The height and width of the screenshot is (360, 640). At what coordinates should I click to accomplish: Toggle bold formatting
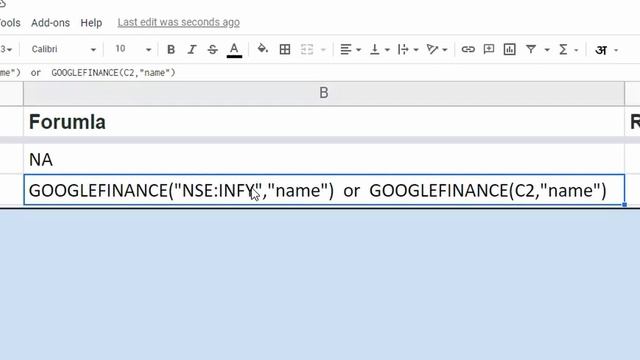click(171, 49)
